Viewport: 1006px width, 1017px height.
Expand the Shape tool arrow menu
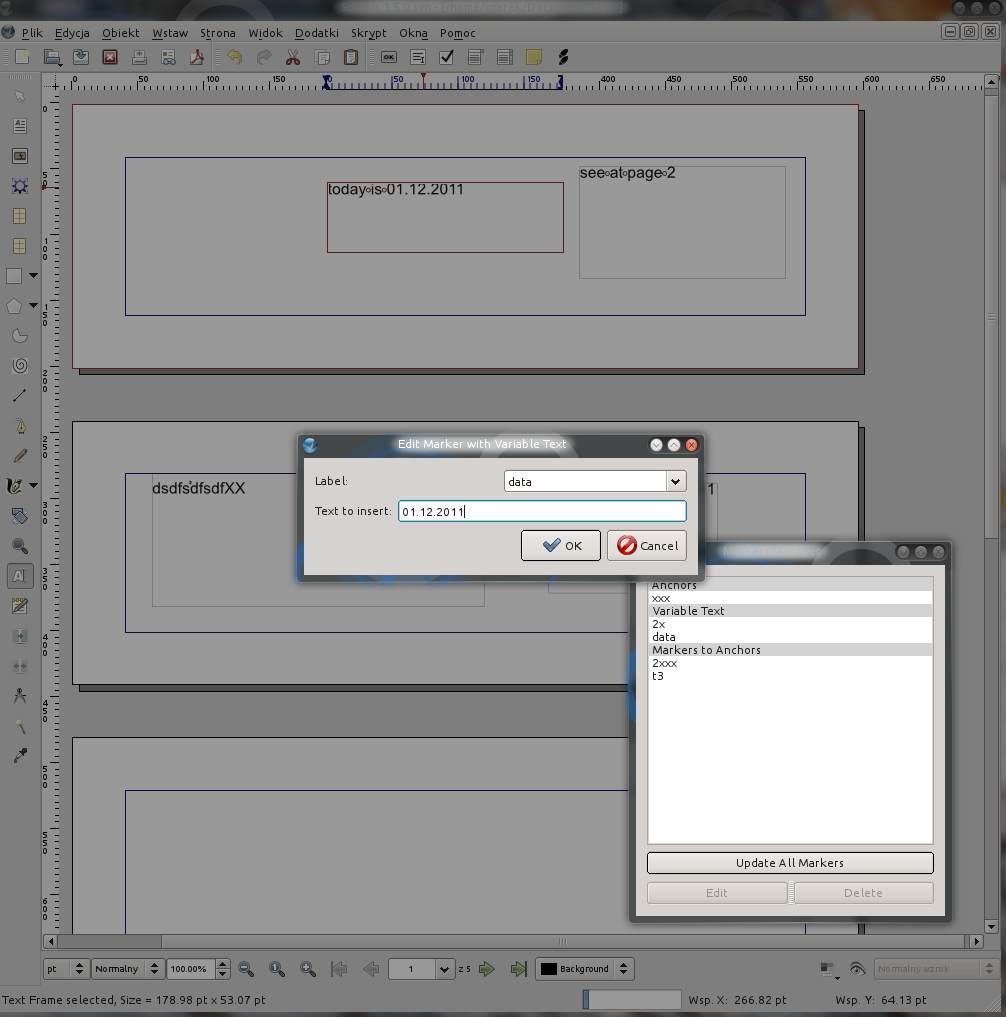[33, 276]
